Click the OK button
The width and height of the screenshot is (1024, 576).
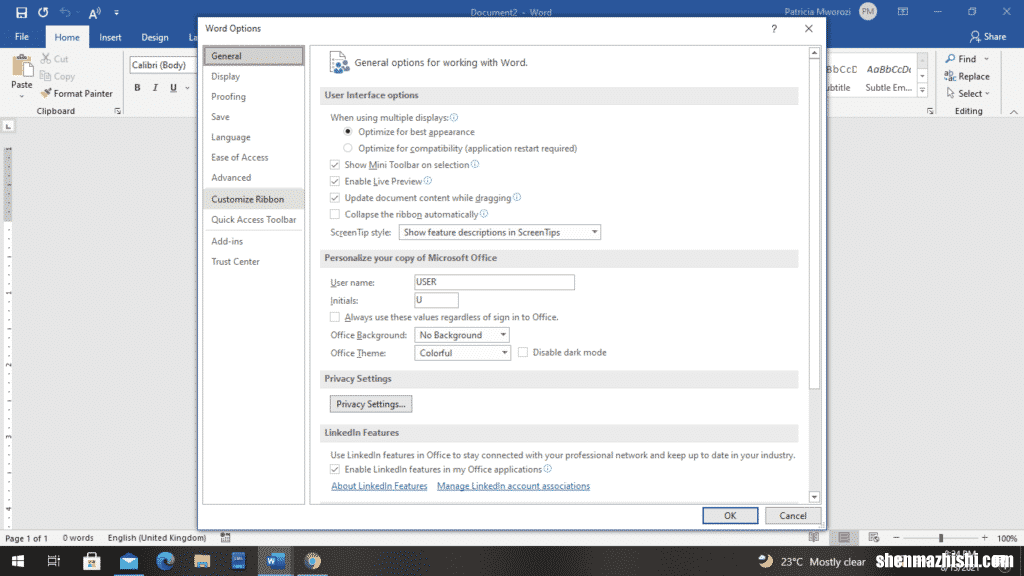coord(730,515)
